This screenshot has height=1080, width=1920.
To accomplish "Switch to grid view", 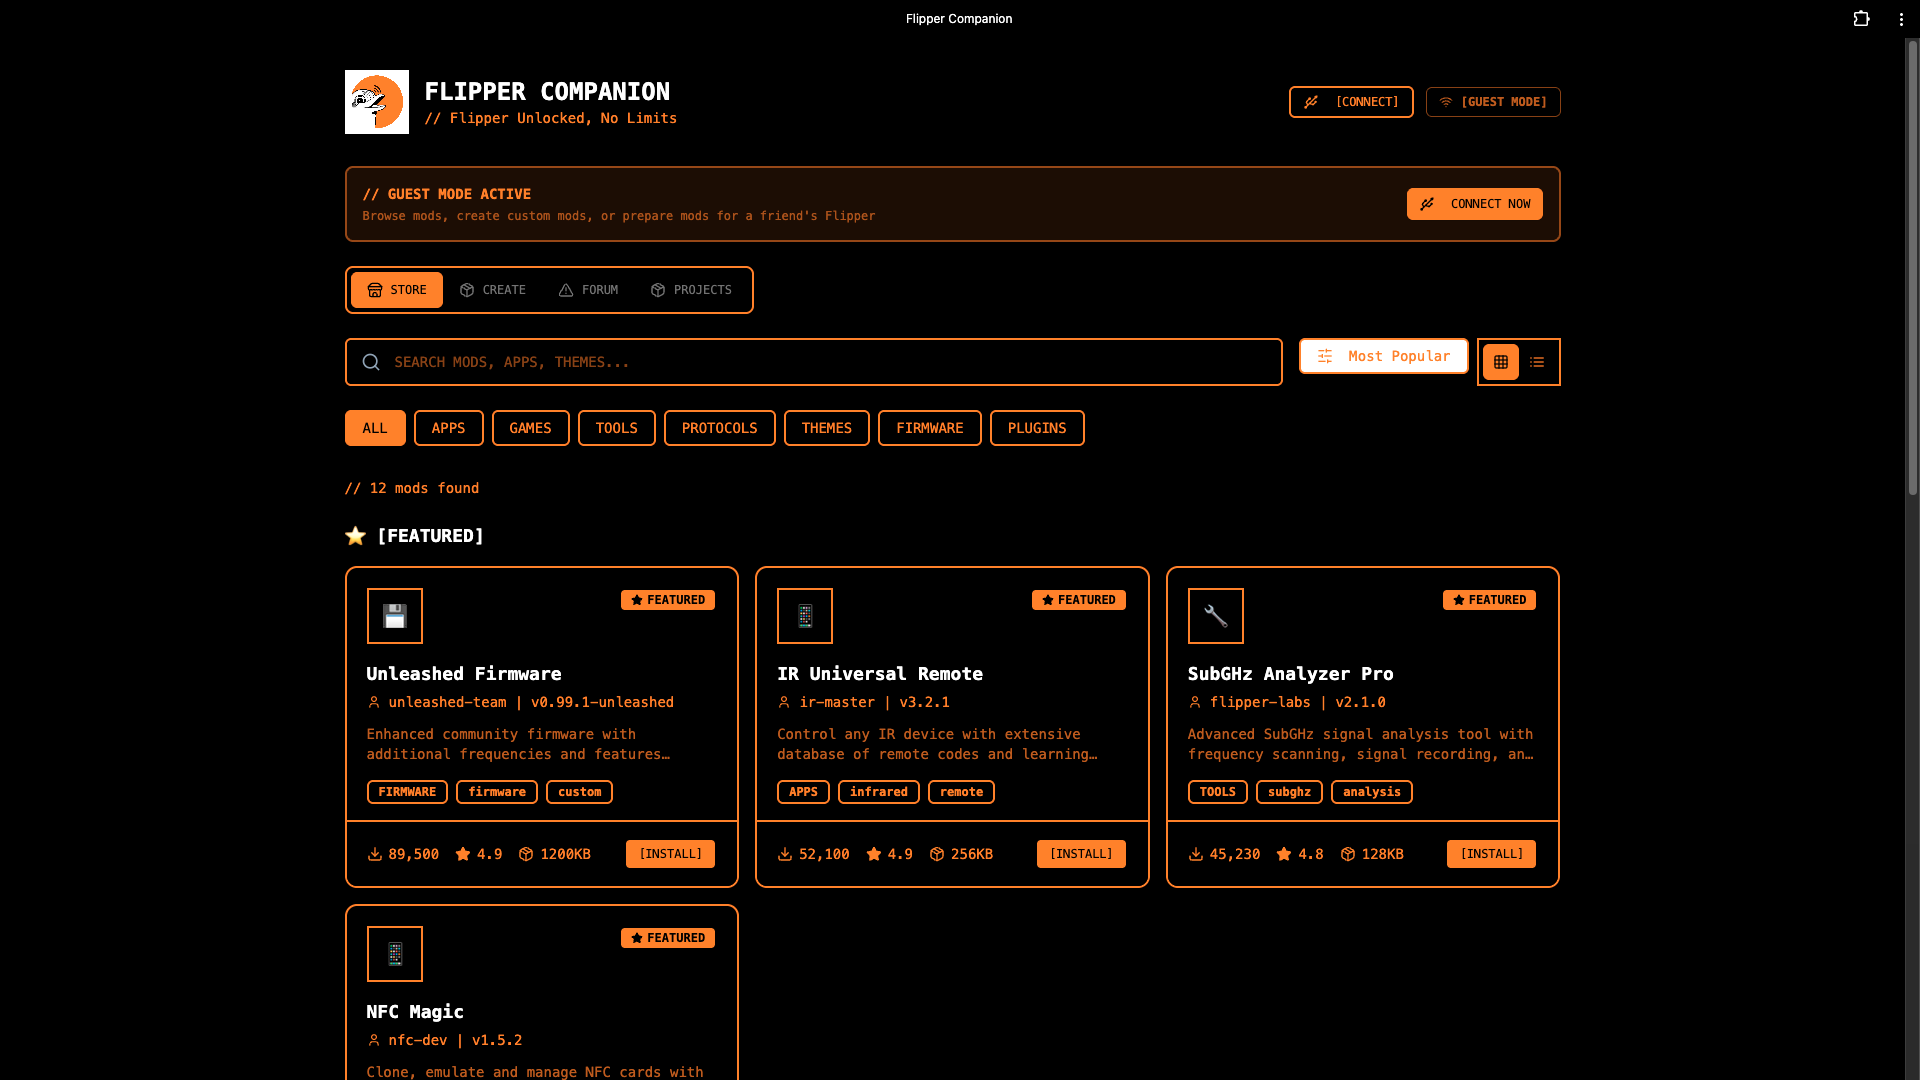I will 1501,362.
